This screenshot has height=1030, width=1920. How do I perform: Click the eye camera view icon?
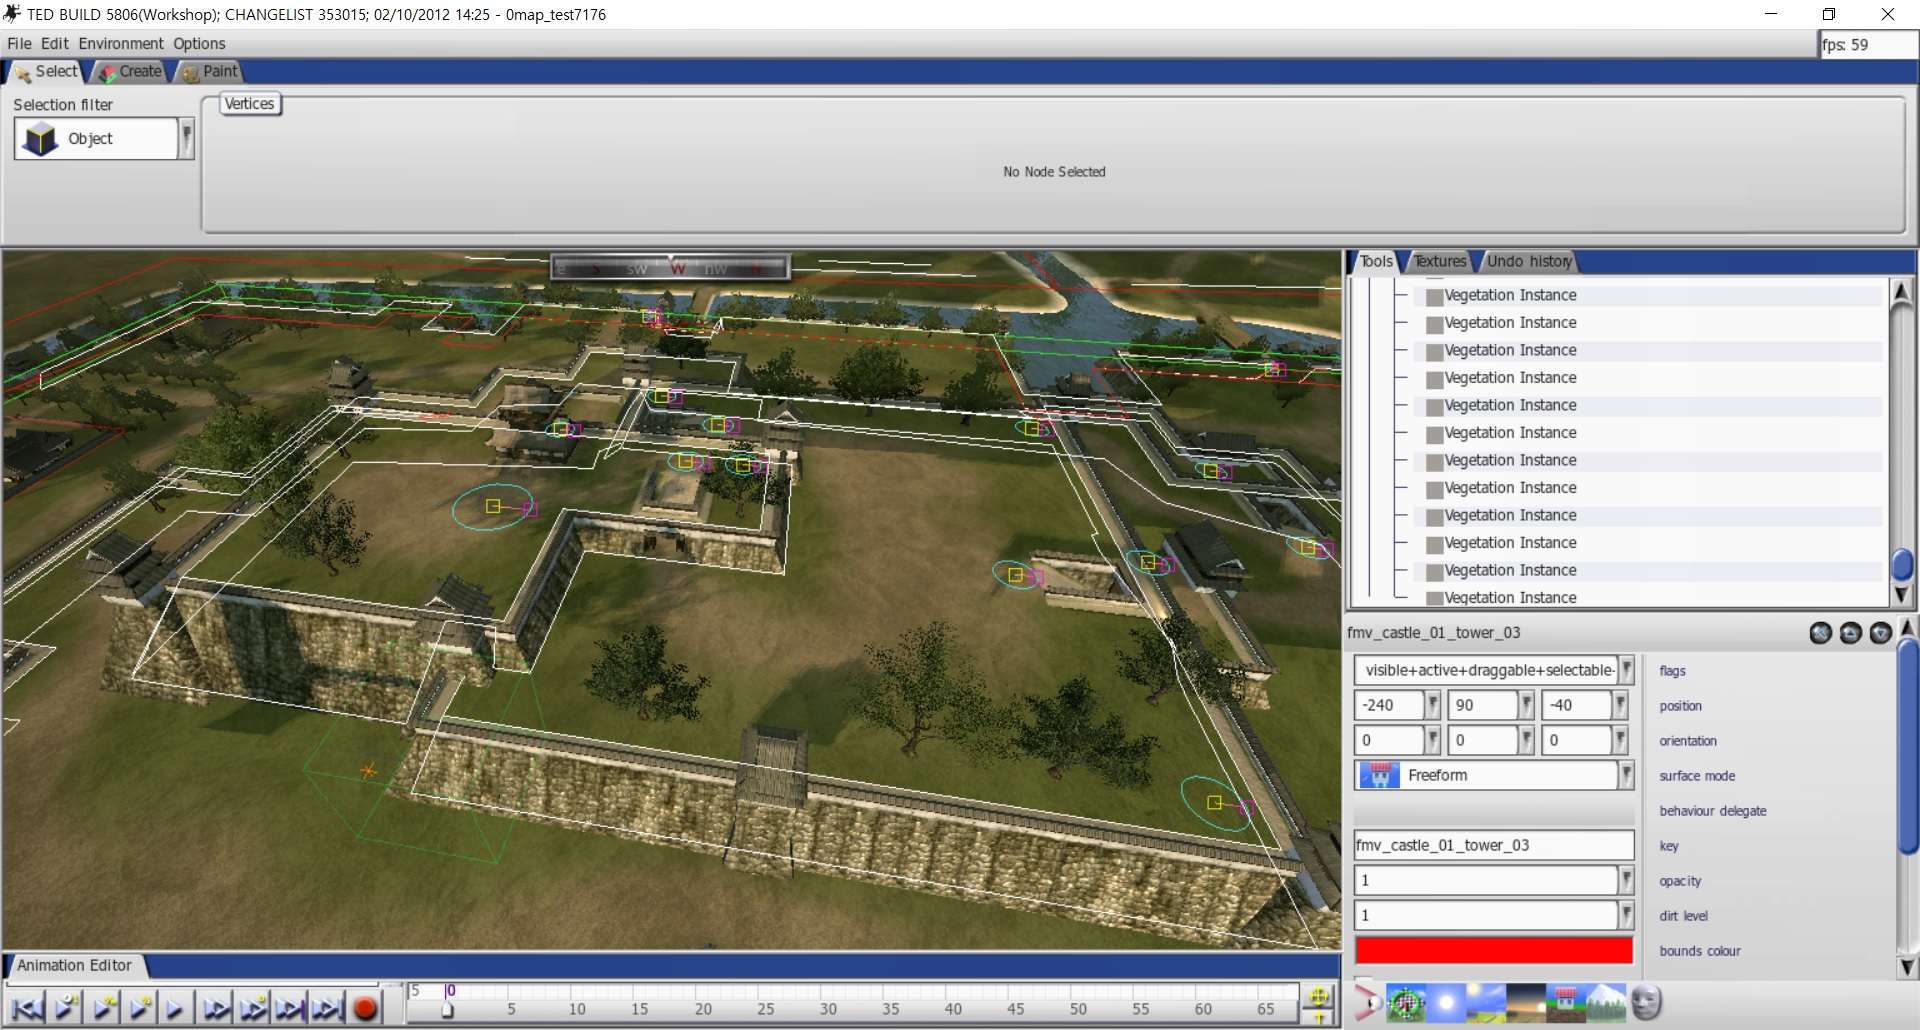pyautogui.click(x=1368, y=1002)
